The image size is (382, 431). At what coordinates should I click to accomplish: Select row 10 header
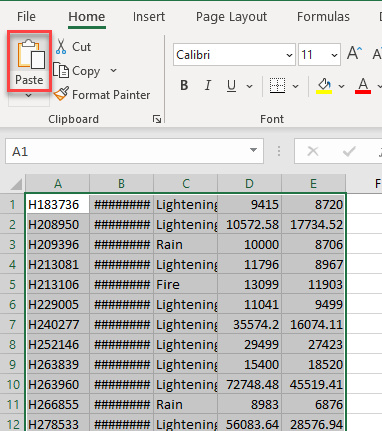12,384
